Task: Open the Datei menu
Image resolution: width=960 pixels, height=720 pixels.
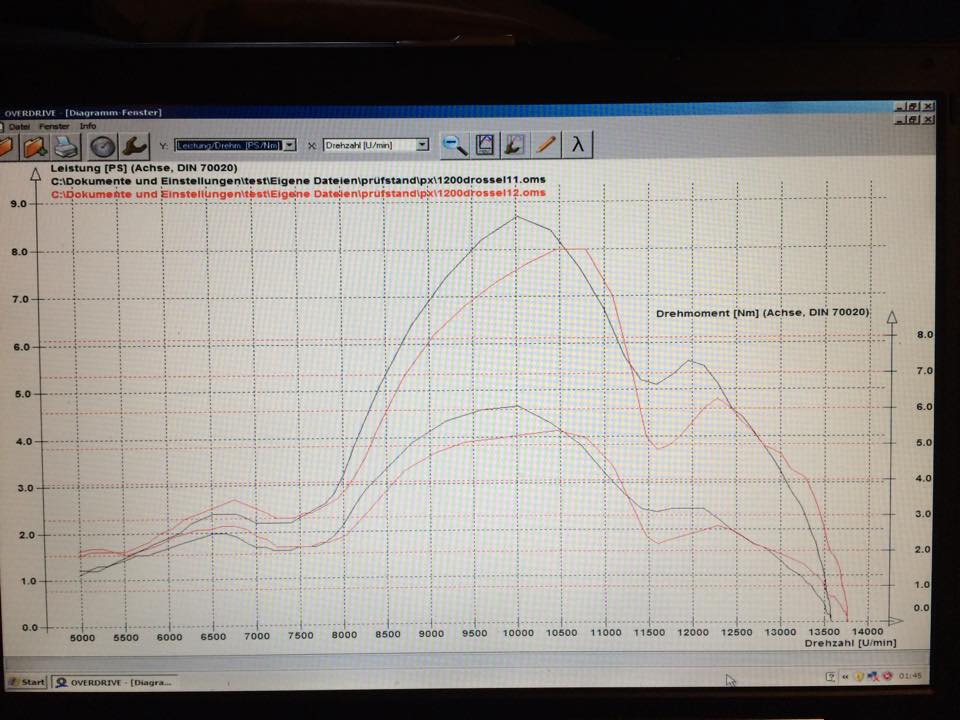Action: pyautogui.click(x=19, y=127)
